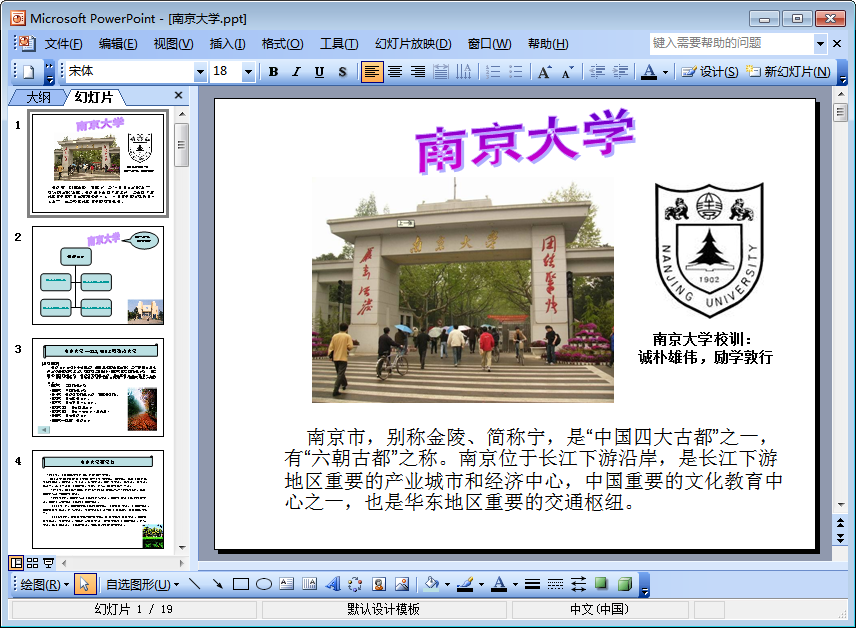This screenshot has height=628, width=856.
Task: Insert Clip Art
Action: 379,585
